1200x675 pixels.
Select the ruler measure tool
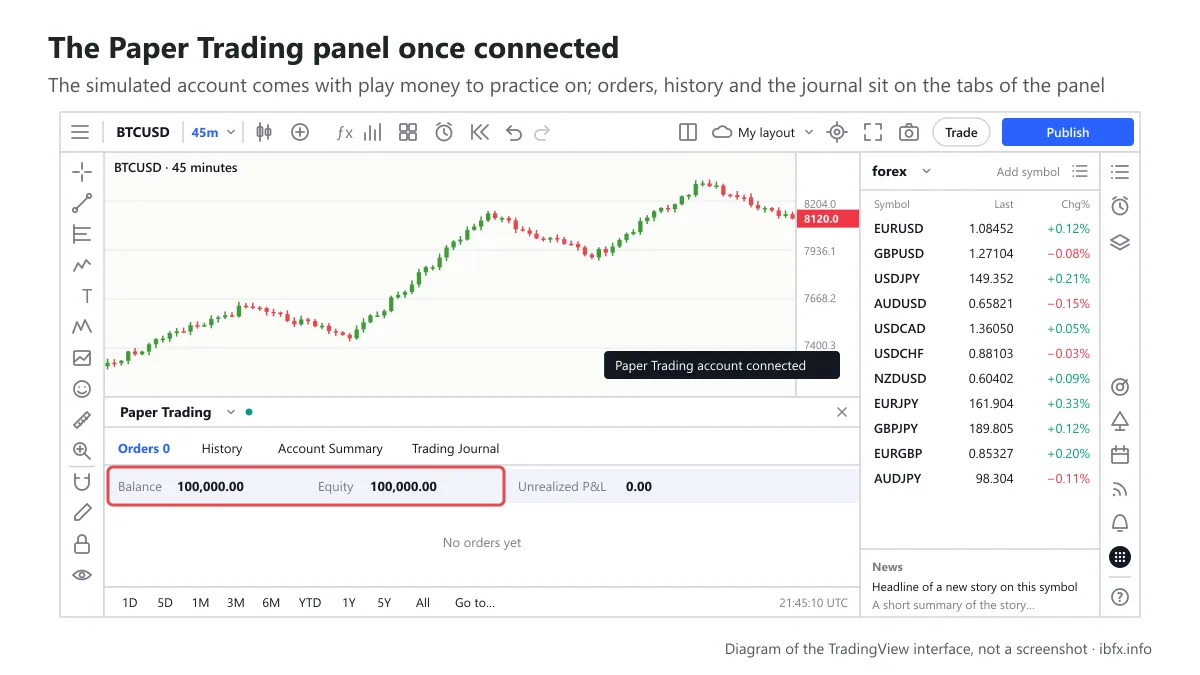click(82, 420)
